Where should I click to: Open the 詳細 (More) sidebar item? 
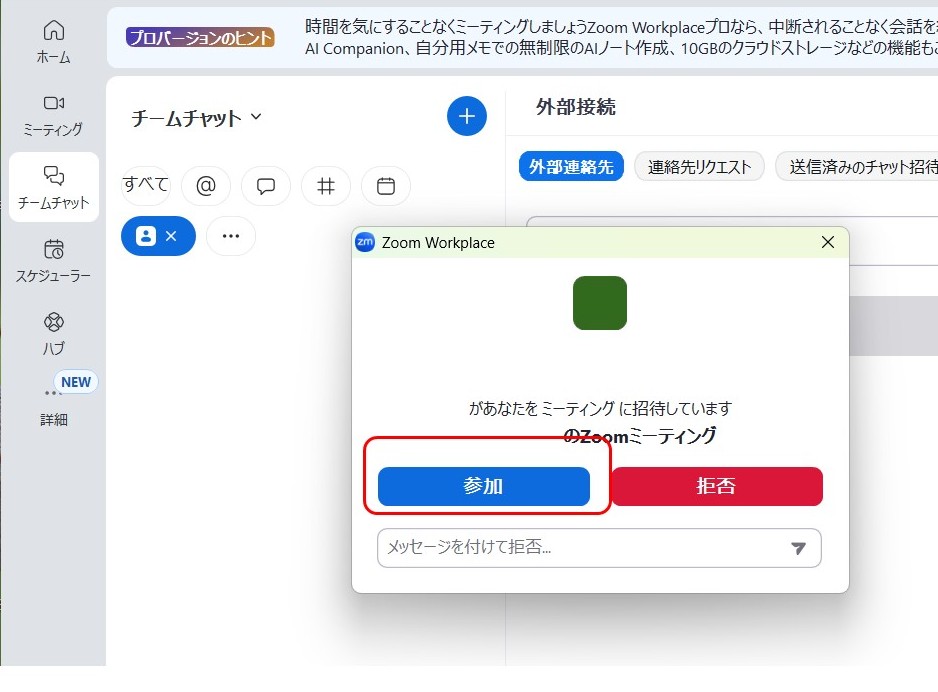click(53, 406)
